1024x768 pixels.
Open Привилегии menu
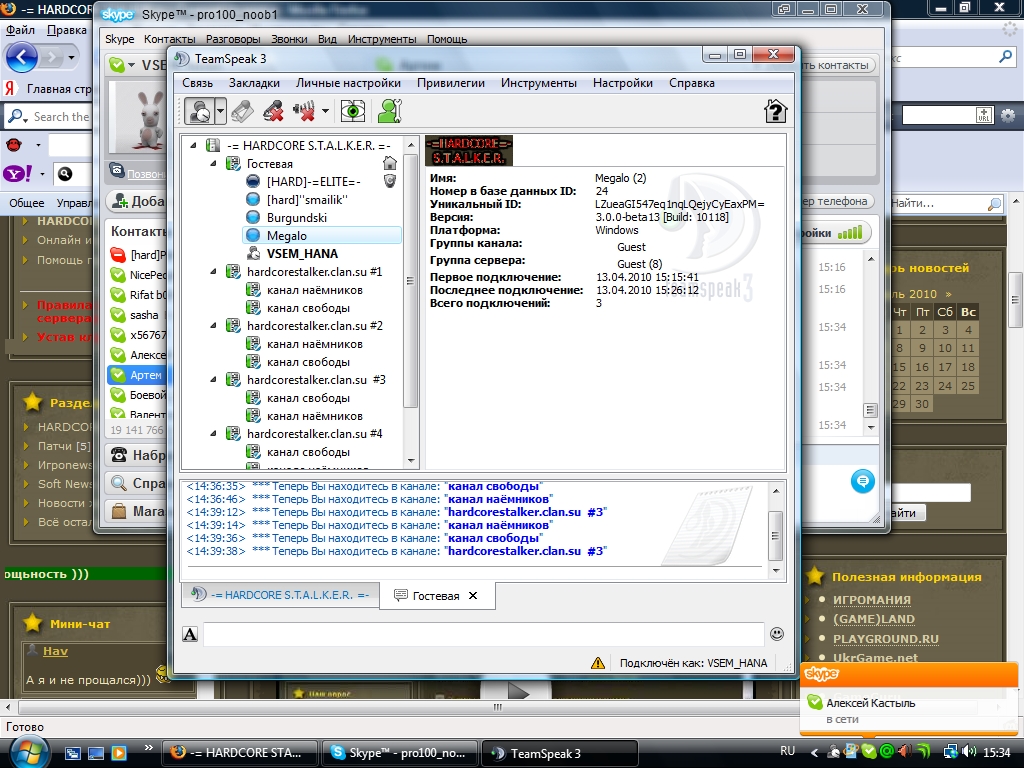coord(451,83)
